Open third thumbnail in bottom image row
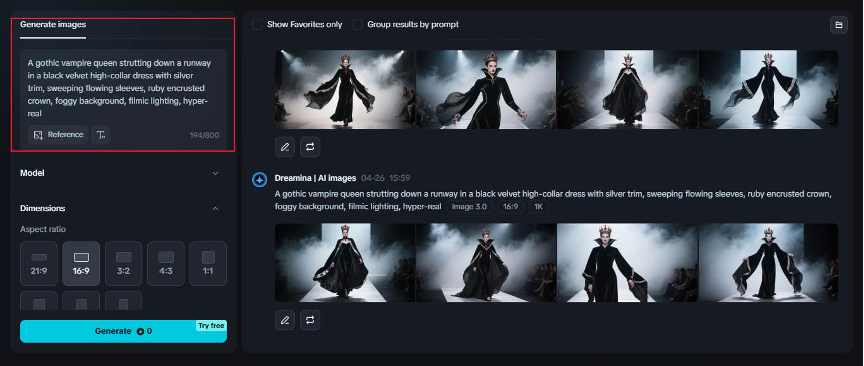The image size is (864, 366). pos(627,262)
